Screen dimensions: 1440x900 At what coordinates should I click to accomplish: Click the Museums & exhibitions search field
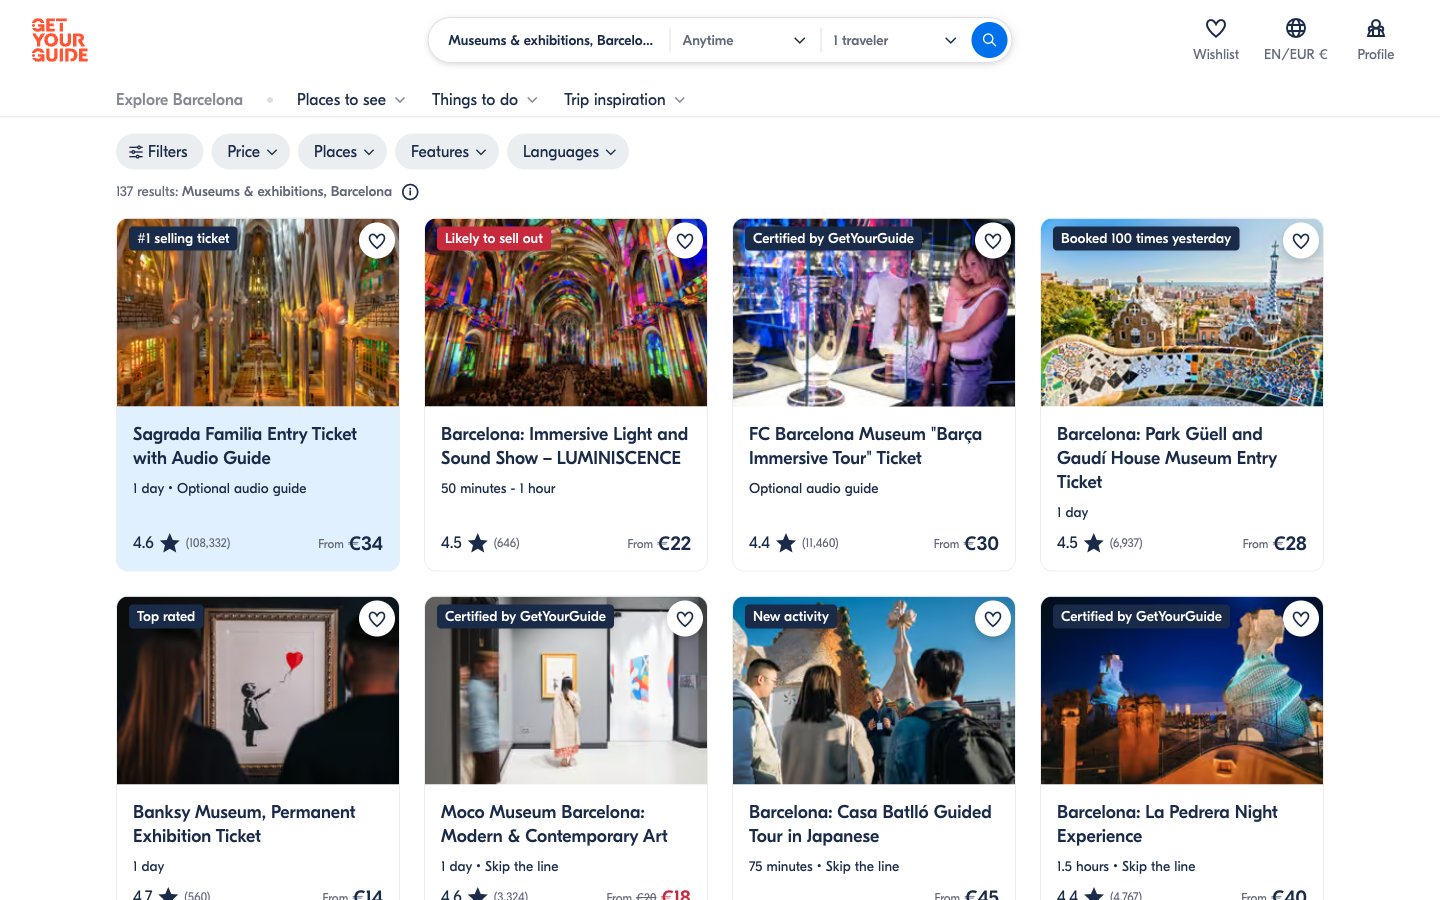click(x=550, y=41)
